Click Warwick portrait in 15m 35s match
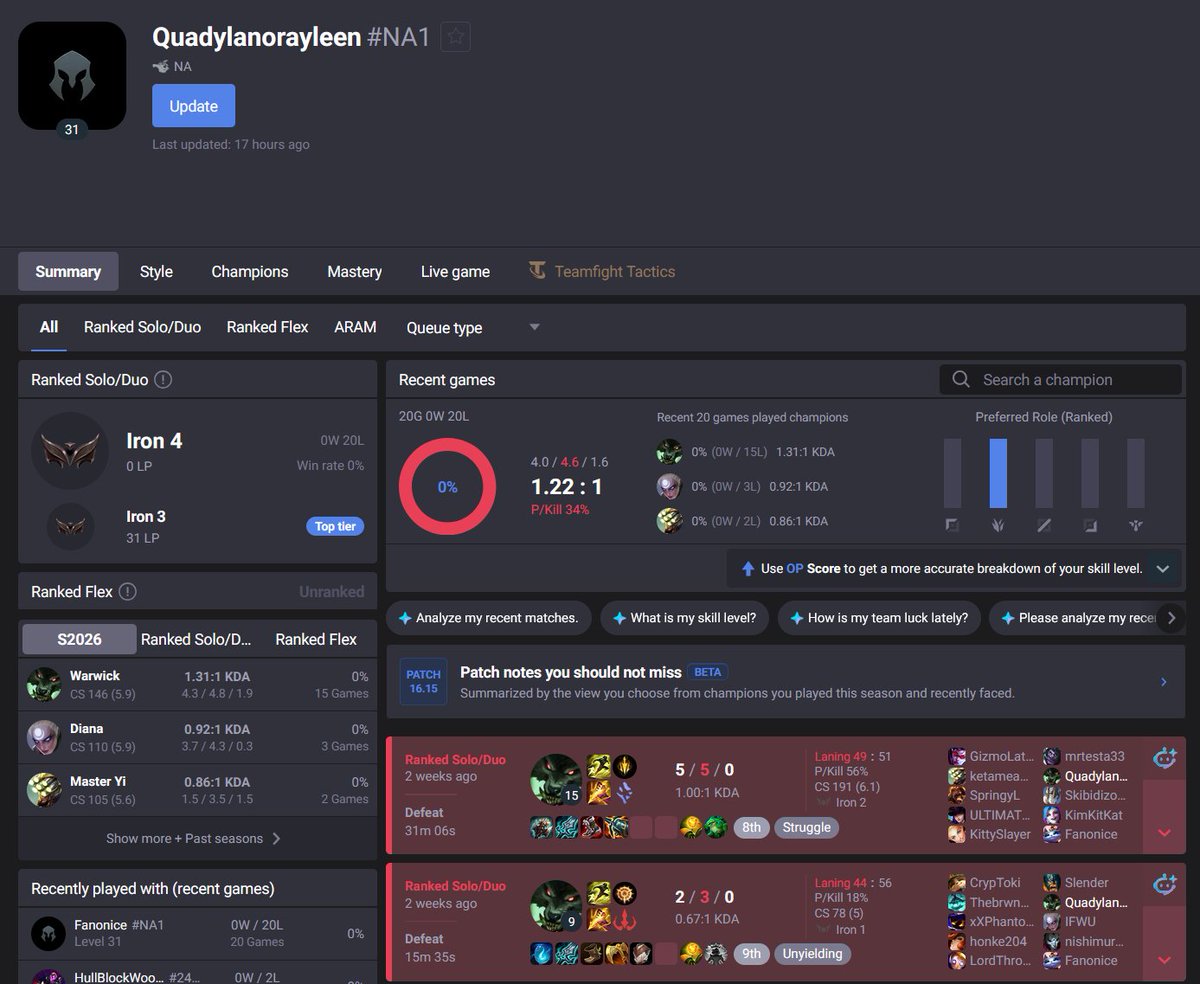1200x984 pixels. [556, 907]
